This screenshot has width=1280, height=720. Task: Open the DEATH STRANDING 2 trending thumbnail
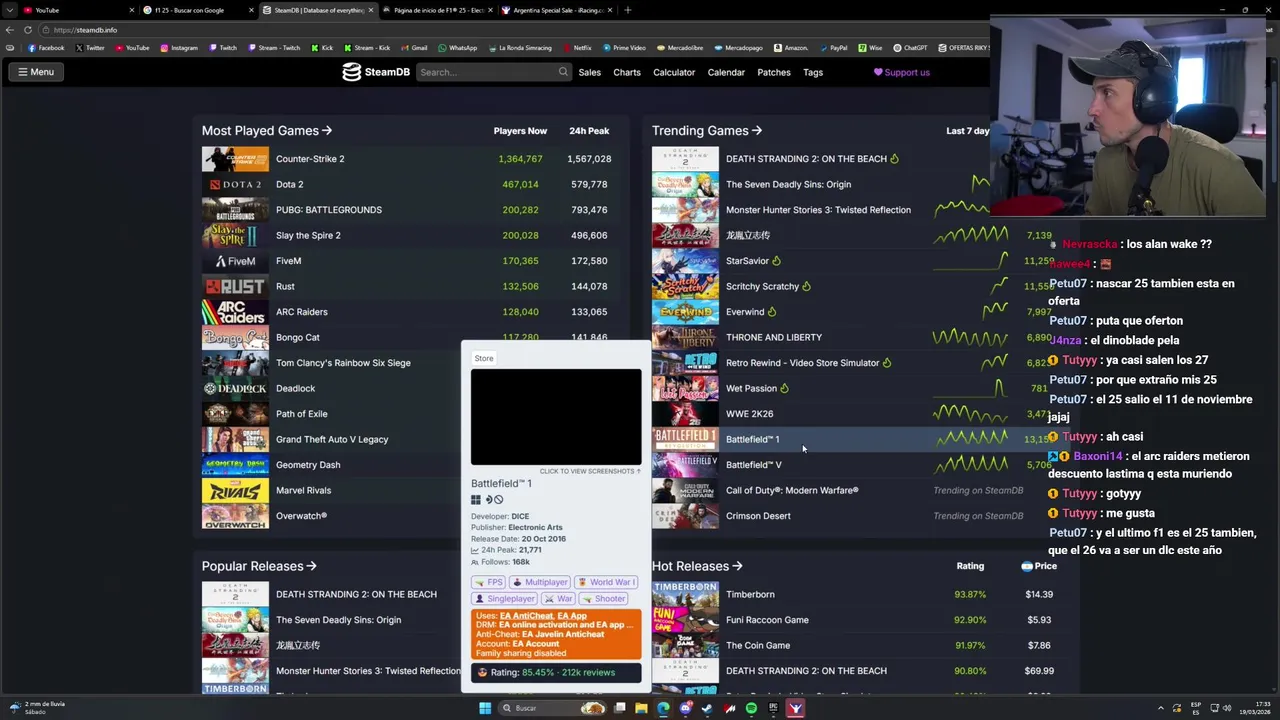pyautogui.click(x=685, y=159)
